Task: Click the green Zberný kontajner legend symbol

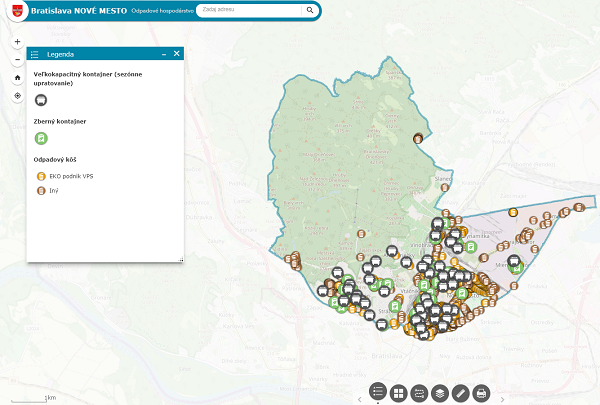Action: [x=41, y=139]
